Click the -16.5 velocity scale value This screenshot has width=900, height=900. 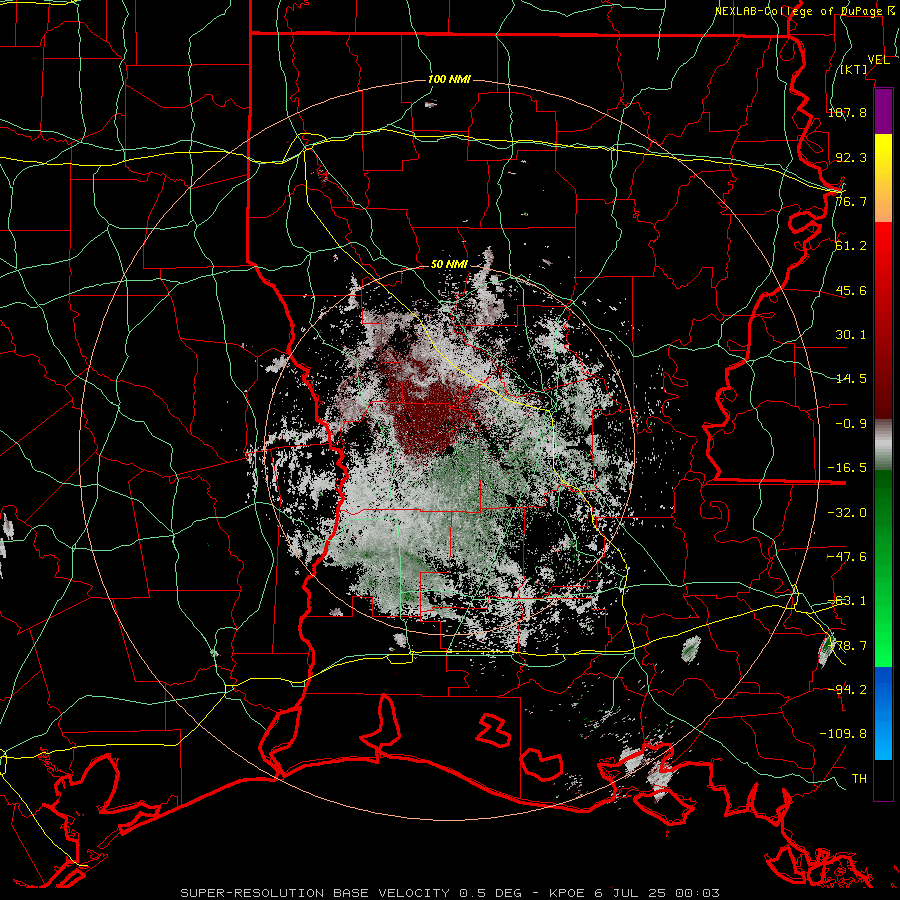pyautogui.click(x=847, y=468)
